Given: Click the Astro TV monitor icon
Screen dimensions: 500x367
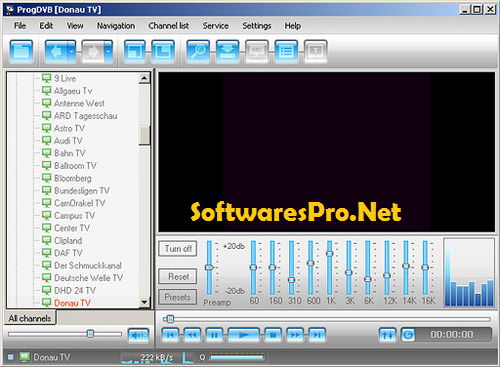Looking at the screenshot, I should (x=46, y=128).
